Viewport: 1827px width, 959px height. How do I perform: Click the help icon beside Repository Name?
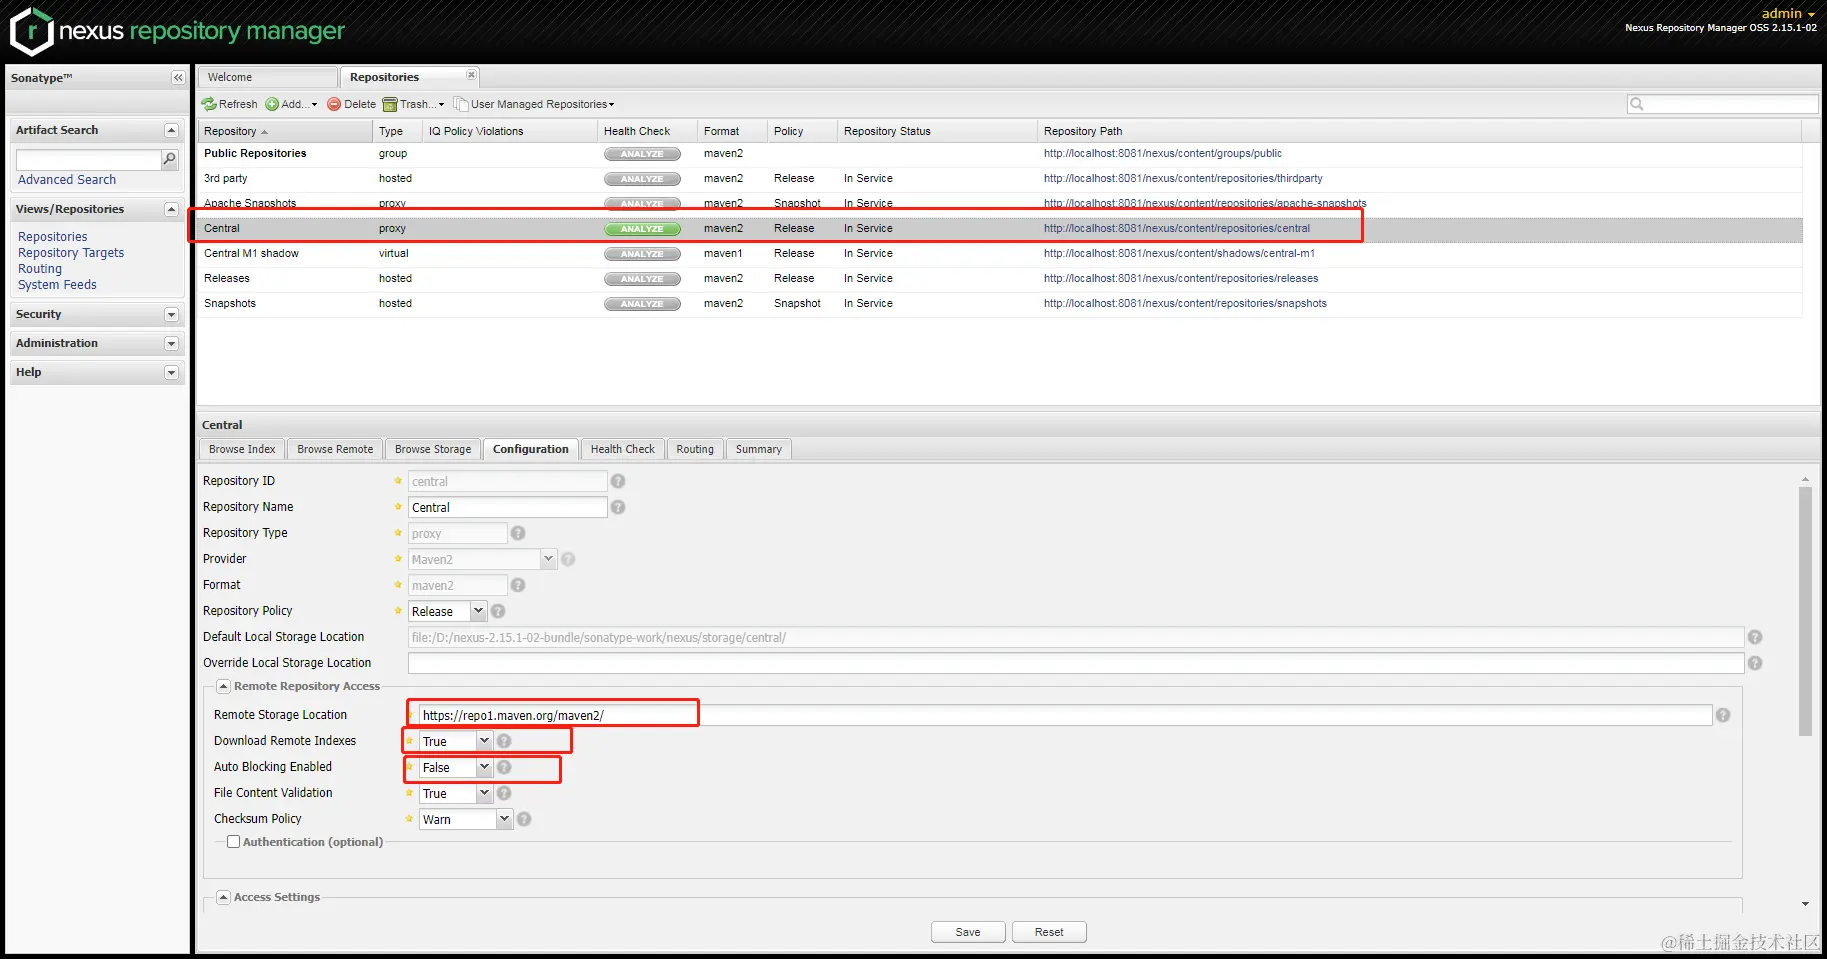point(618,508)
